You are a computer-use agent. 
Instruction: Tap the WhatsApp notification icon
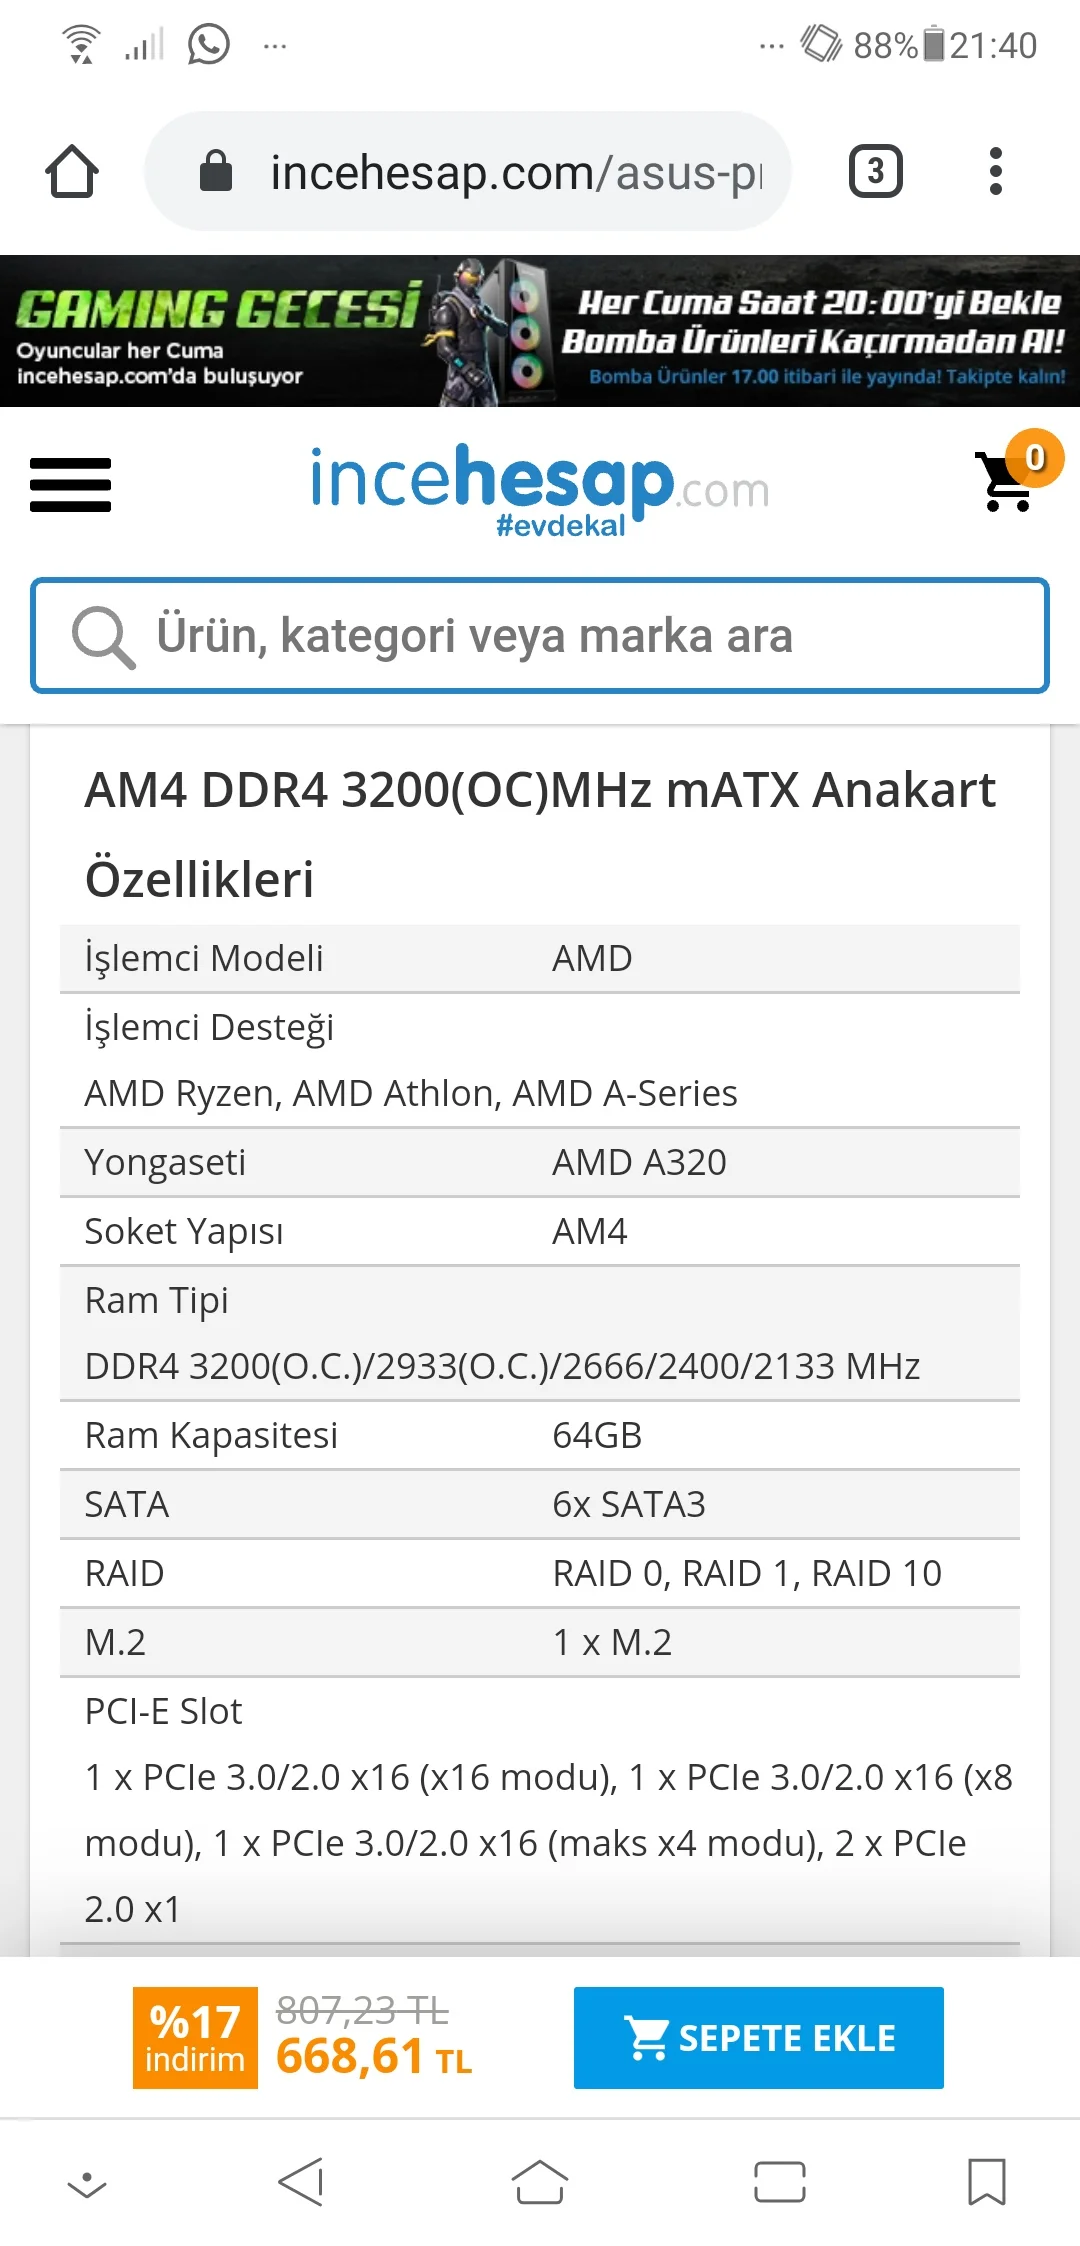coord(208,45)
